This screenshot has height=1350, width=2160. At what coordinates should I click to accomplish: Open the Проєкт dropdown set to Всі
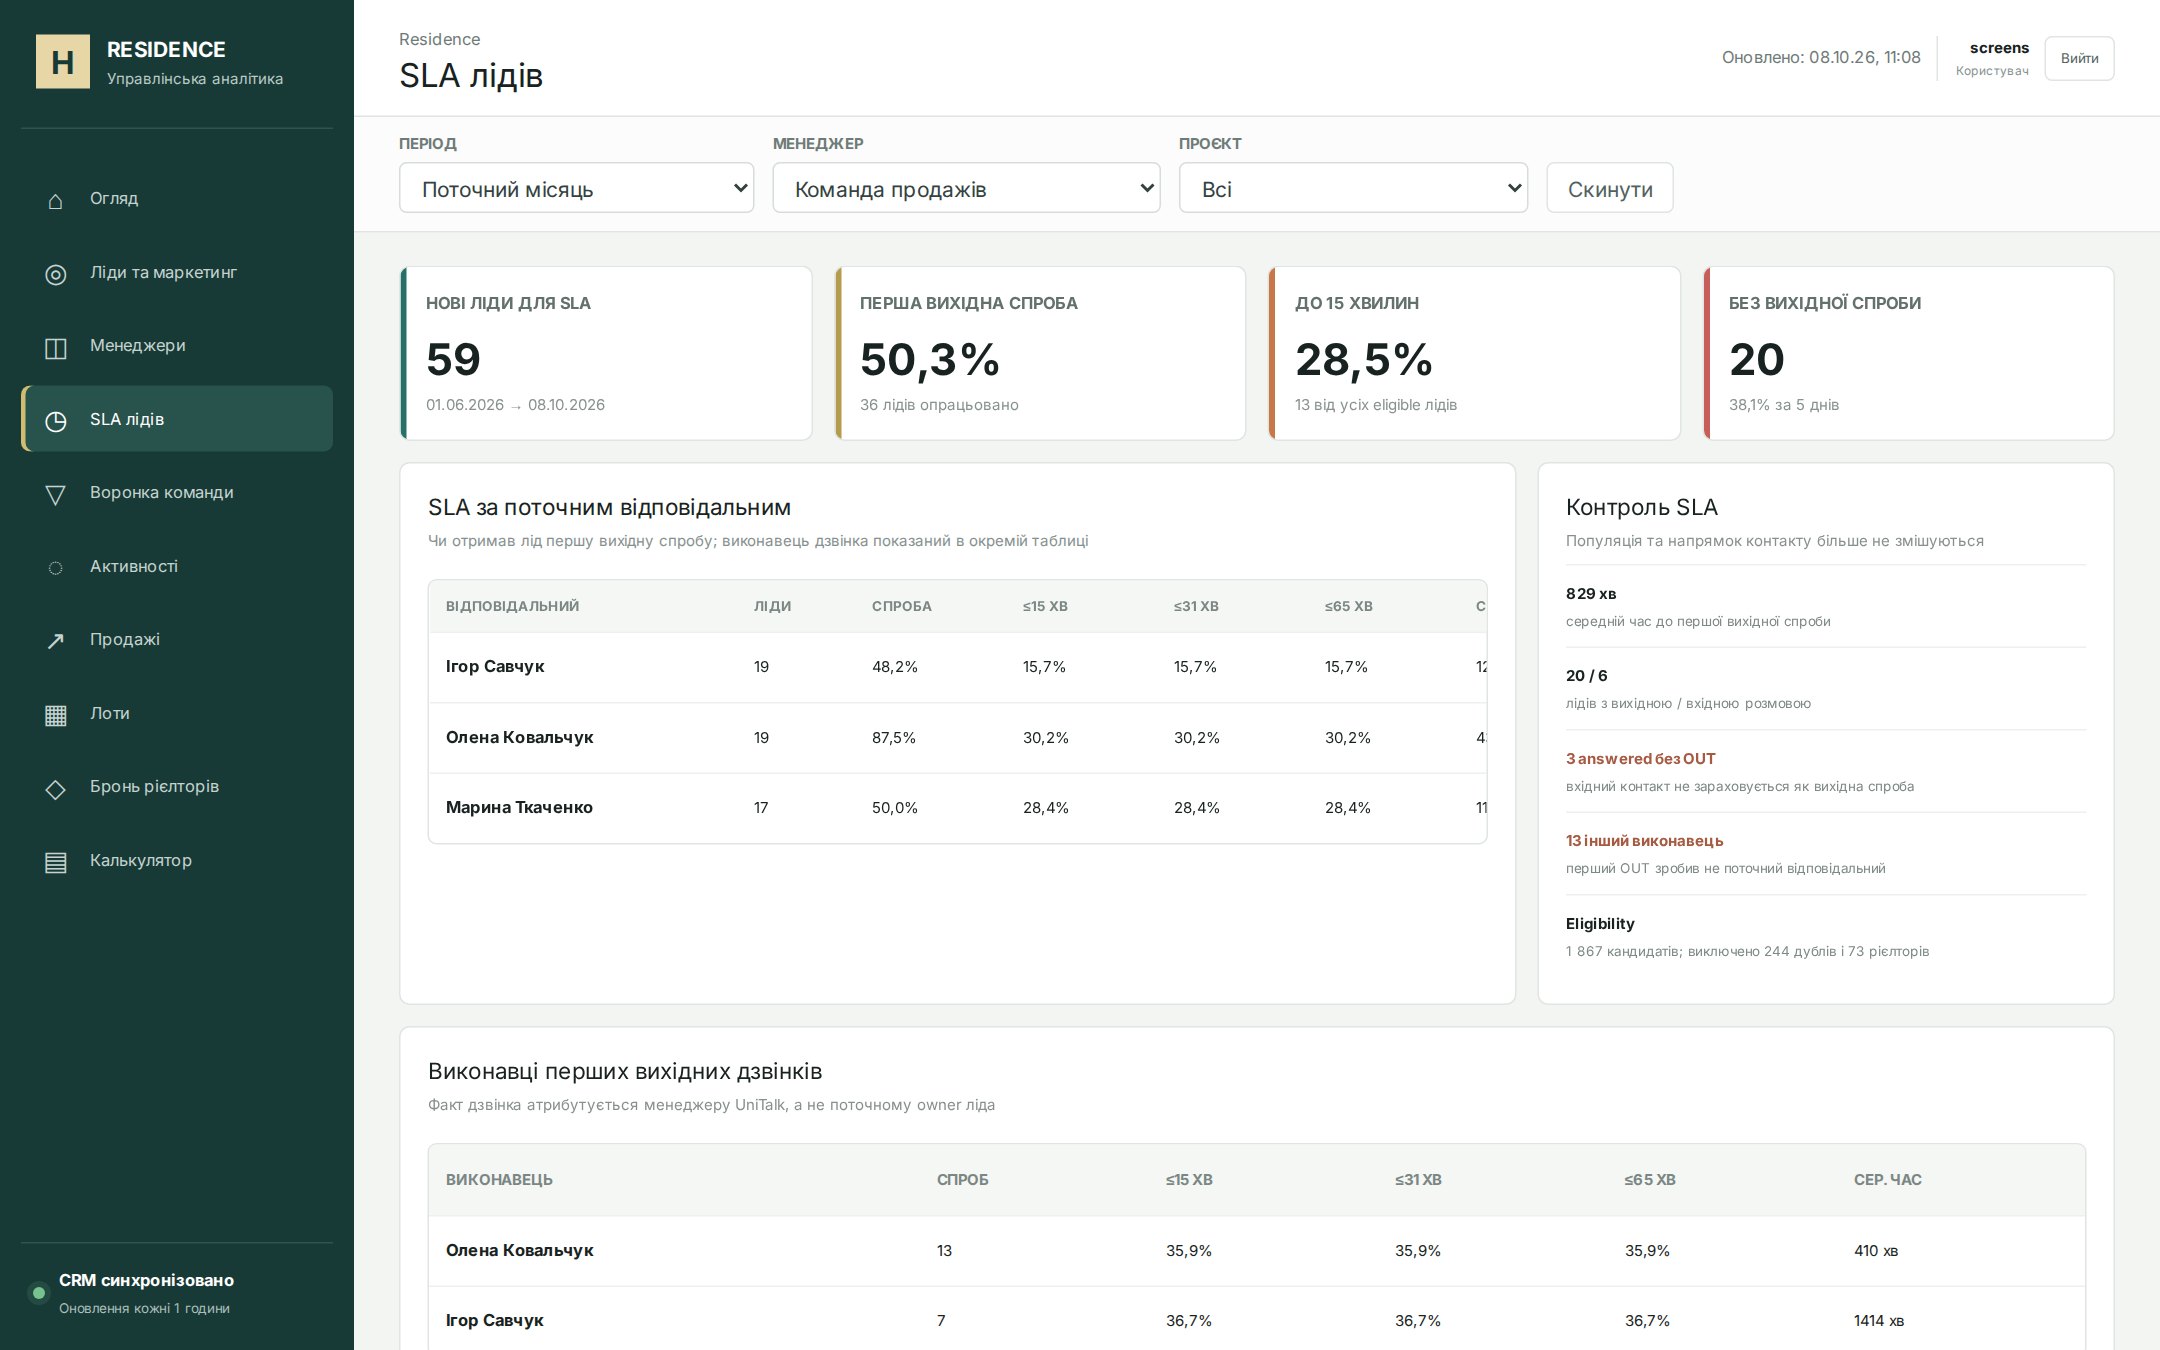pos(1353,188)
